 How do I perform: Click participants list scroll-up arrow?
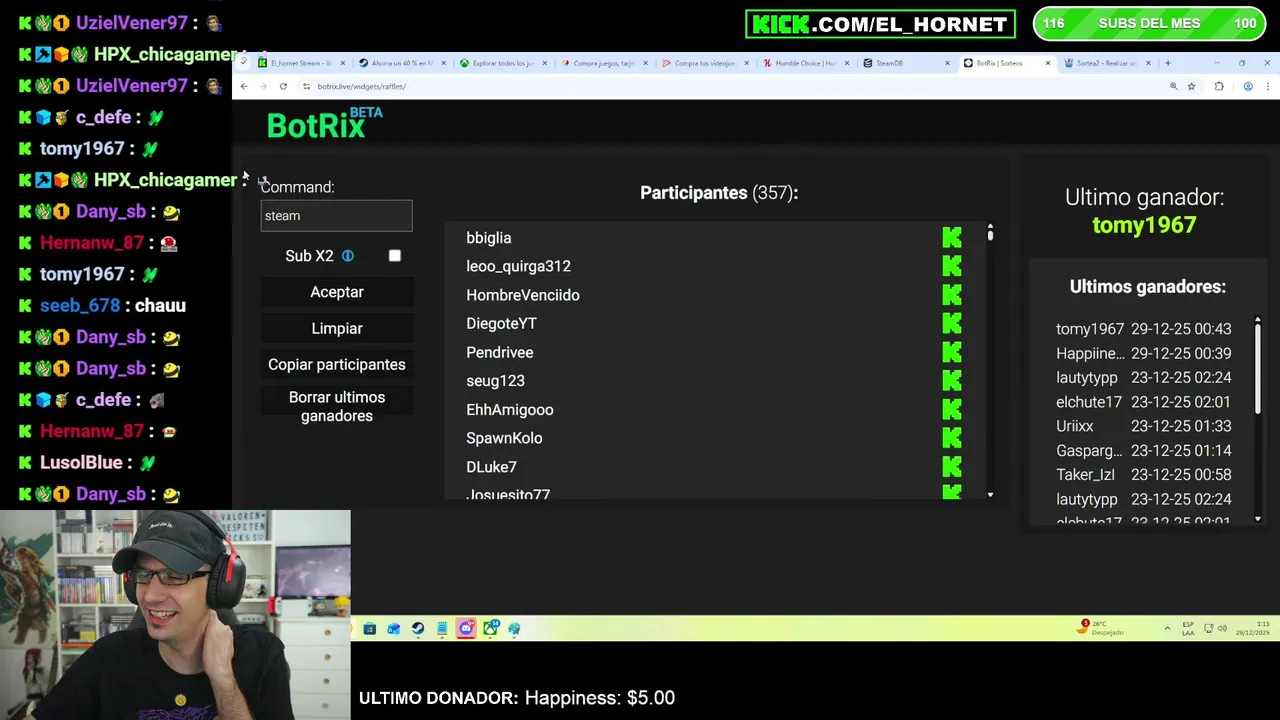[990, 227]
